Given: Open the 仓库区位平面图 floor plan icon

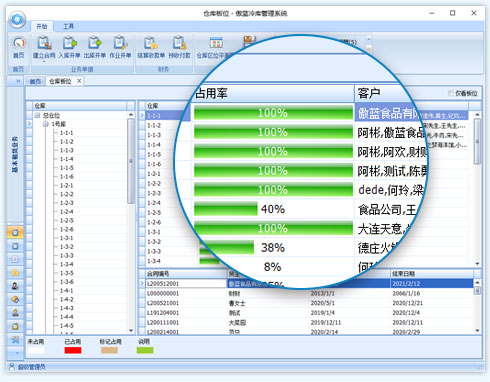Looking at the screenshot, I should coord(216,47).
